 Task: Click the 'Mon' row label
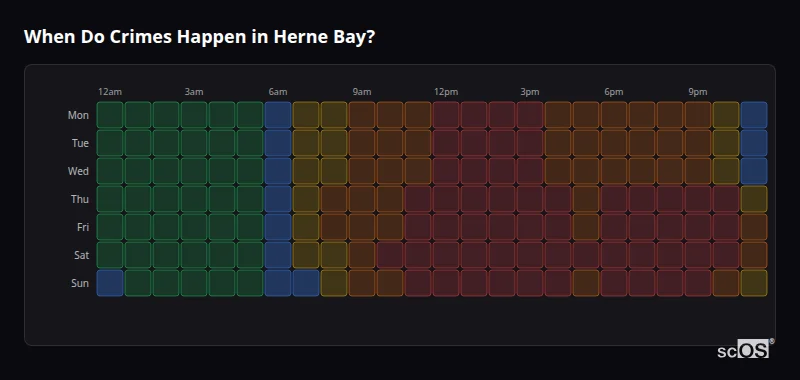tap(78, 115)
